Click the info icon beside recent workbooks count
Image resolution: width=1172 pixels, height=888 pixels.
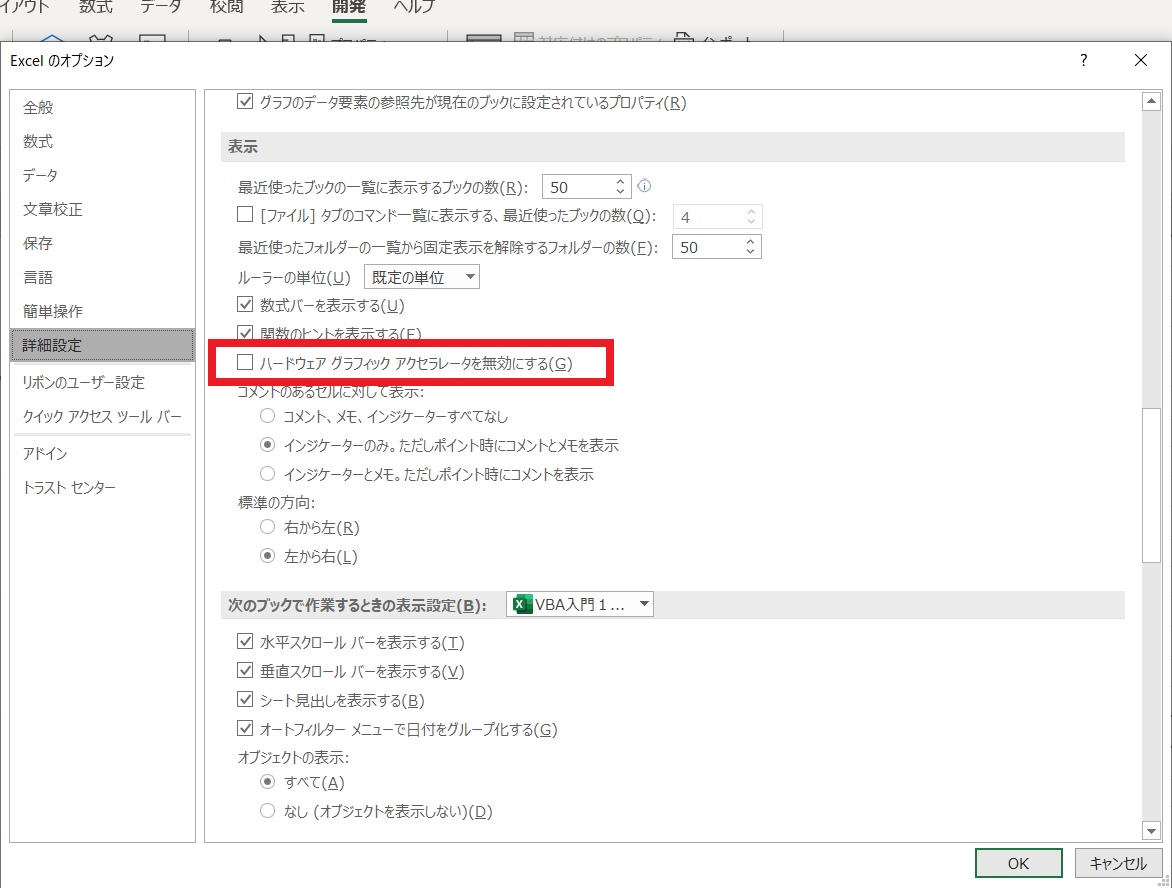point(645,186)
